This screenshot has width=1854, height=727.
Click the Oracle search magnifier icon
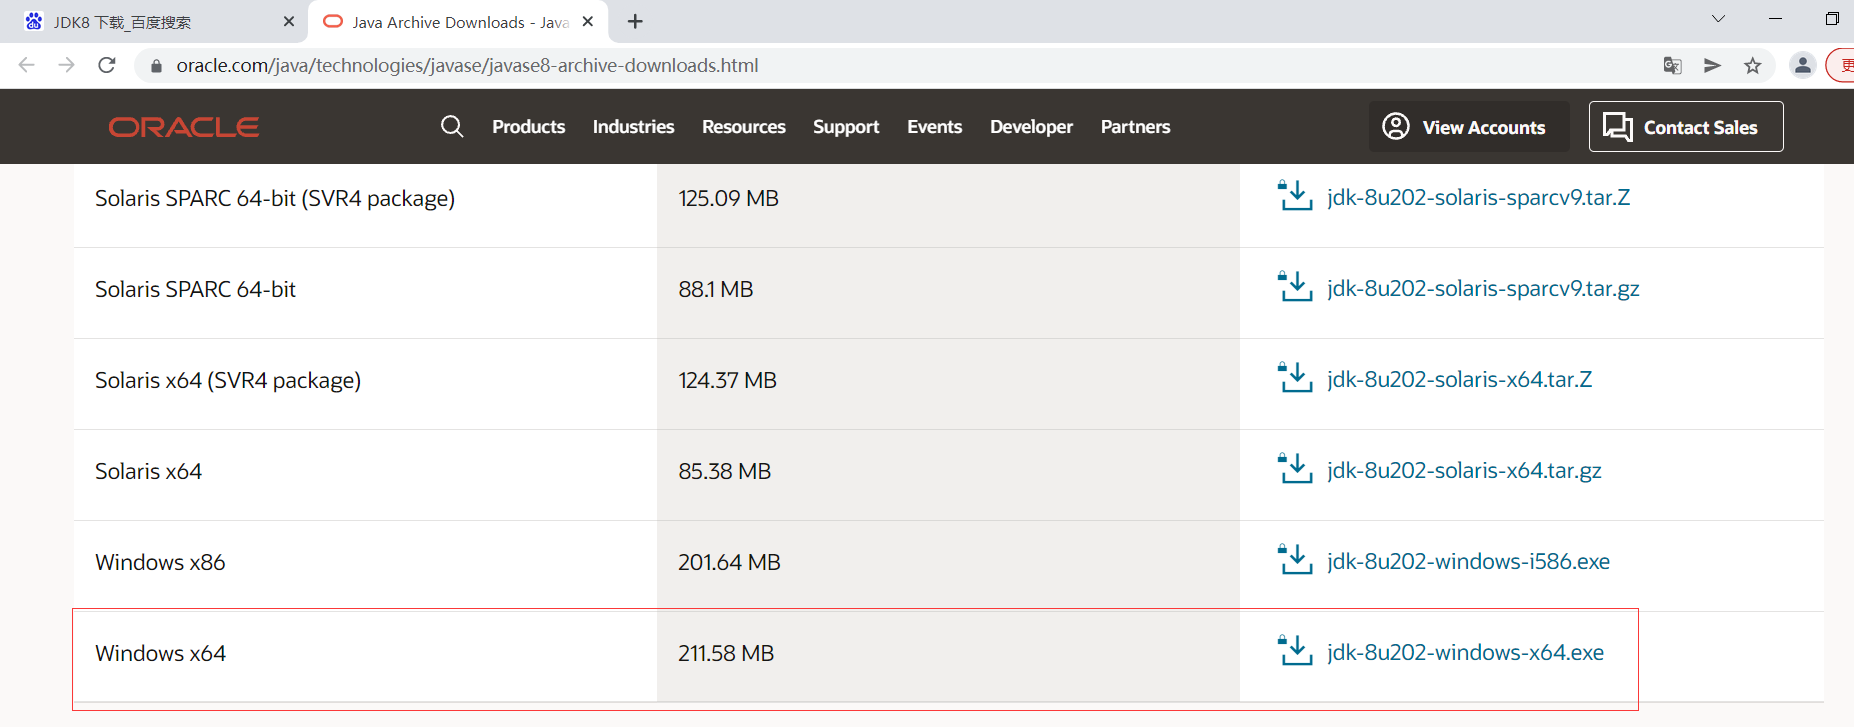point(452,127)
